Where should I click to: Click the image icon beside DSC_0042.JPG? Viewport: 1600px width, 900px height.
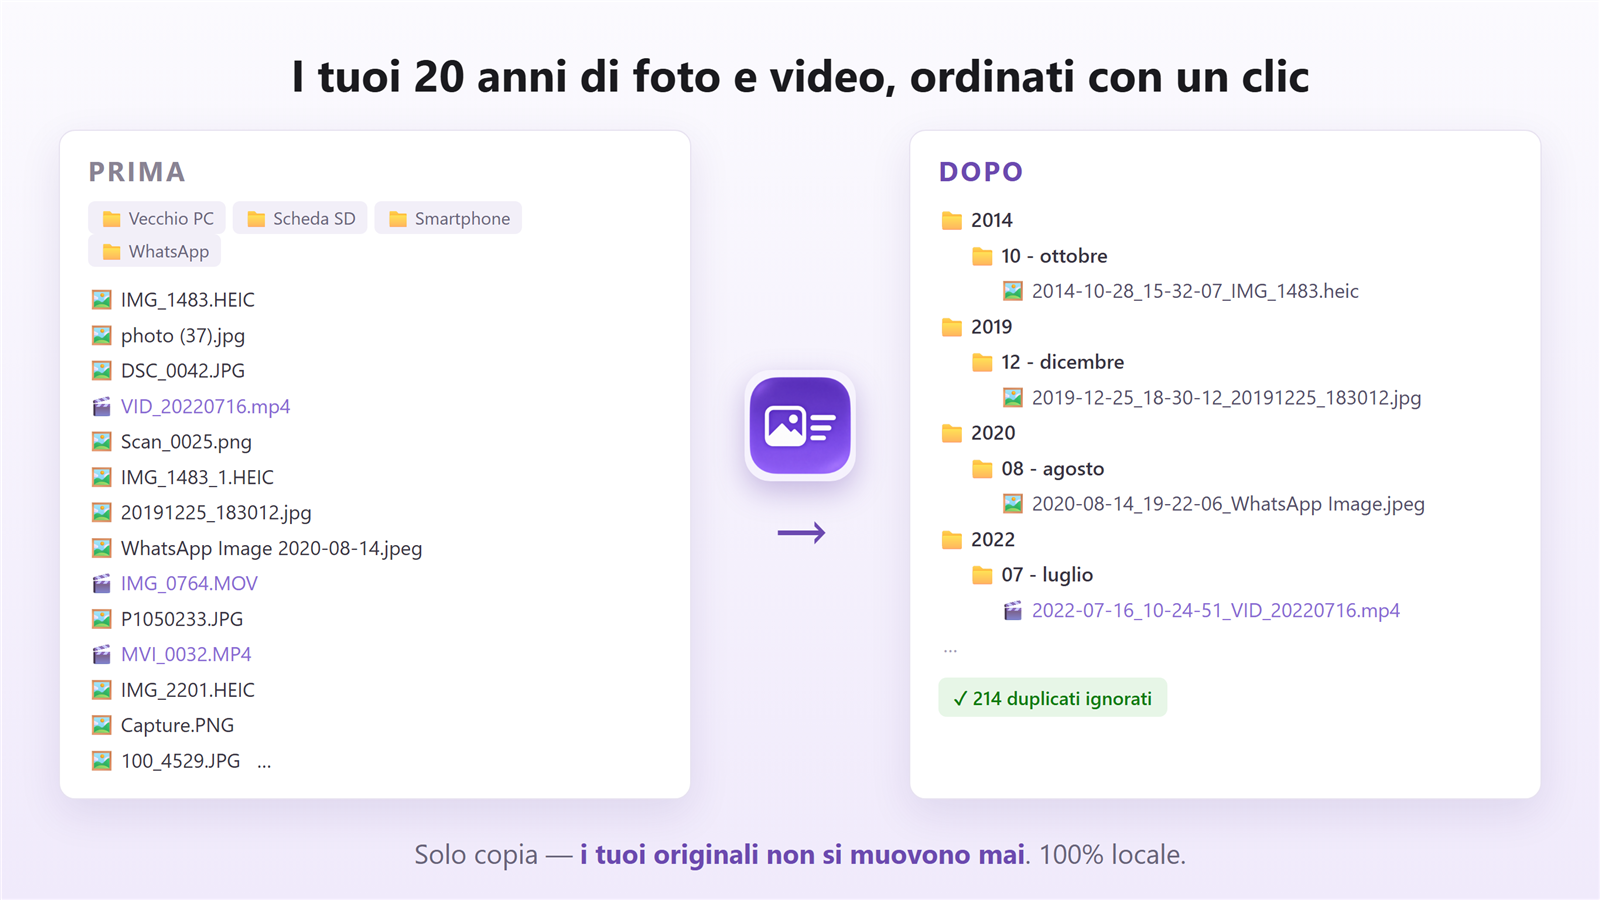click(x=102, y=371)
